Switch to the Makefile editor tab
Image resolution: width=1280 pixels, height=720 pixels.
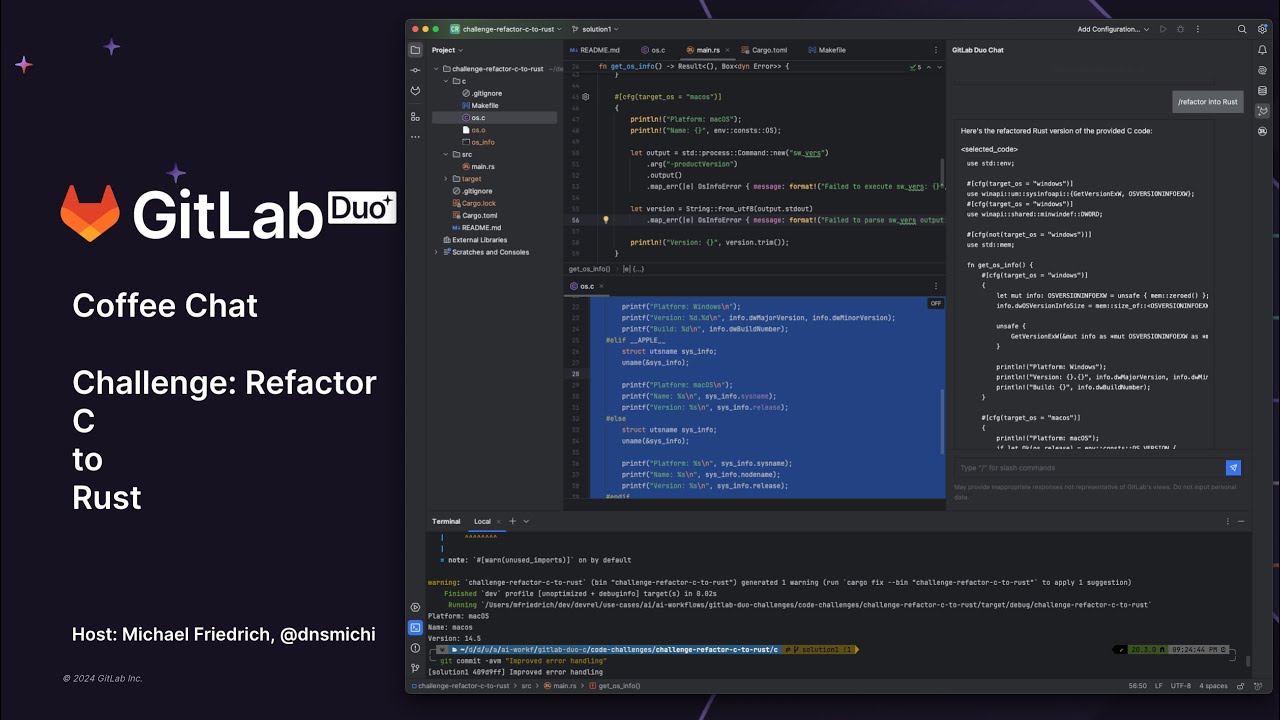826,50
